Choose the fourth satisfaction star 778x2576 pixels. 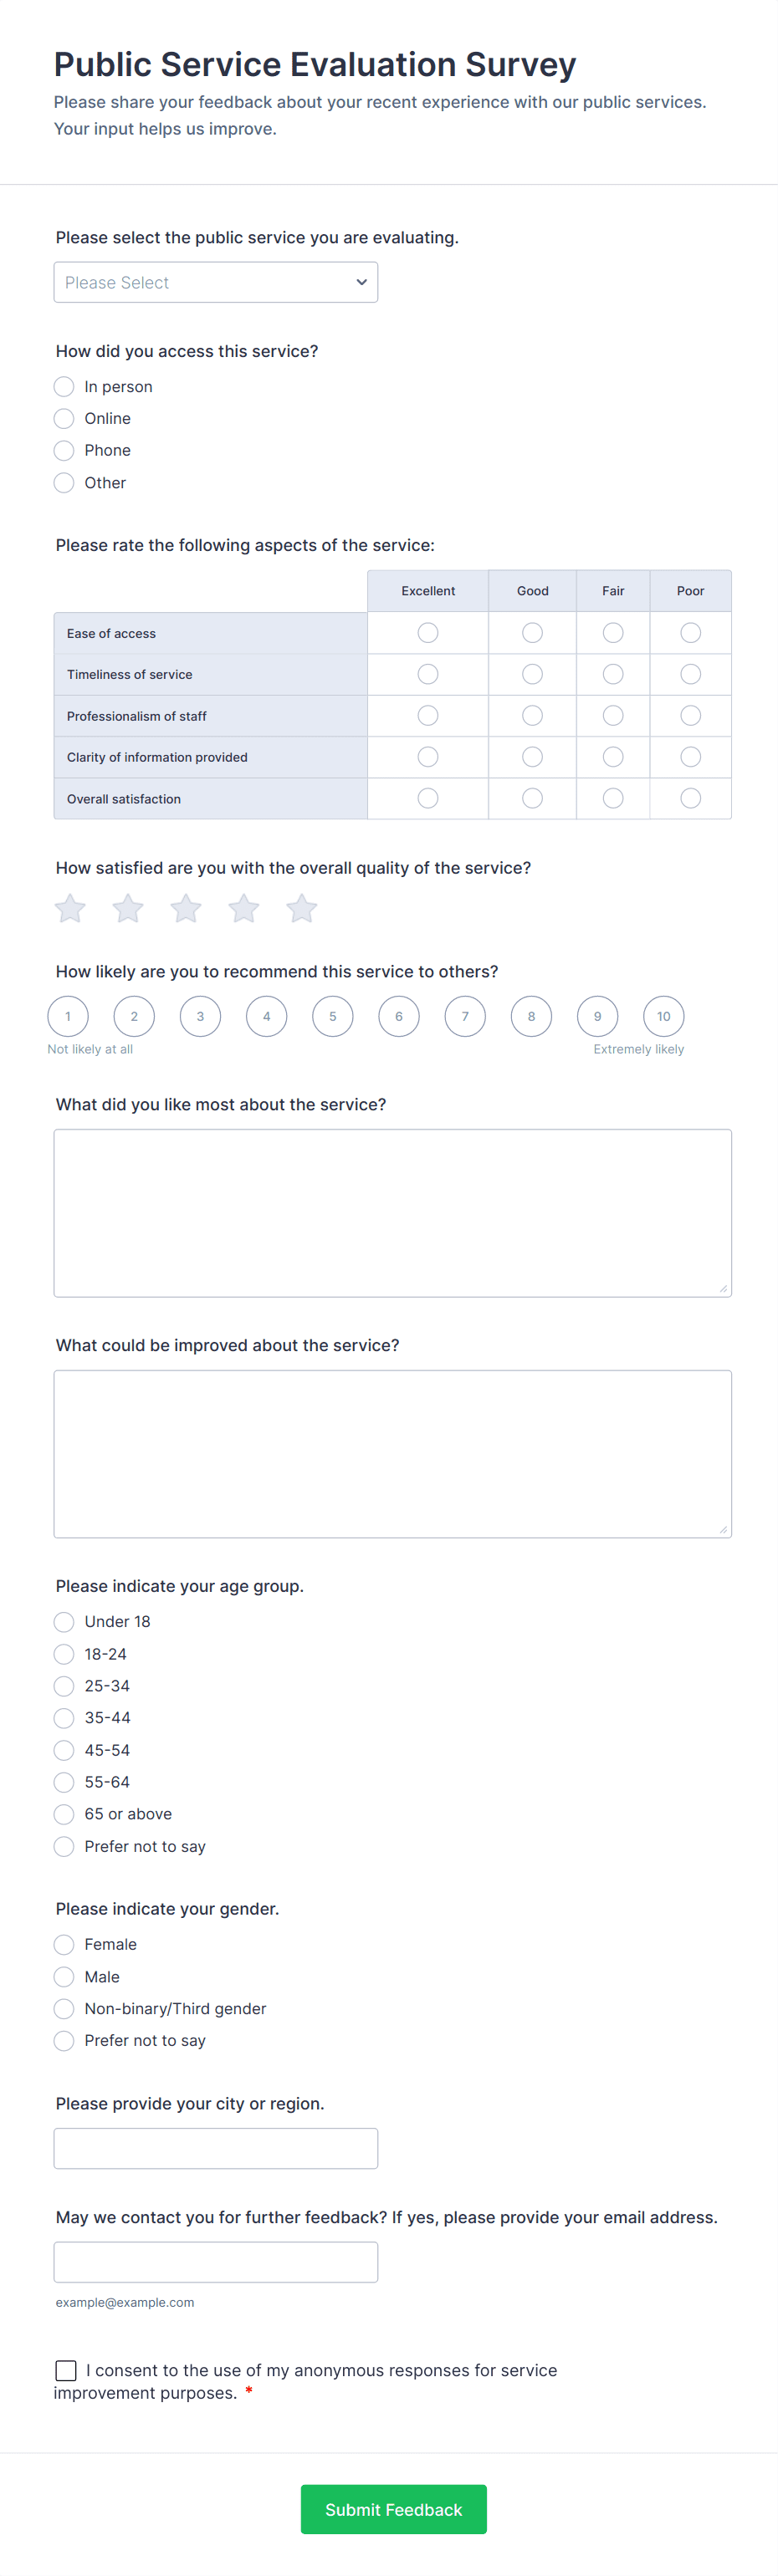[x=244, y=909]
